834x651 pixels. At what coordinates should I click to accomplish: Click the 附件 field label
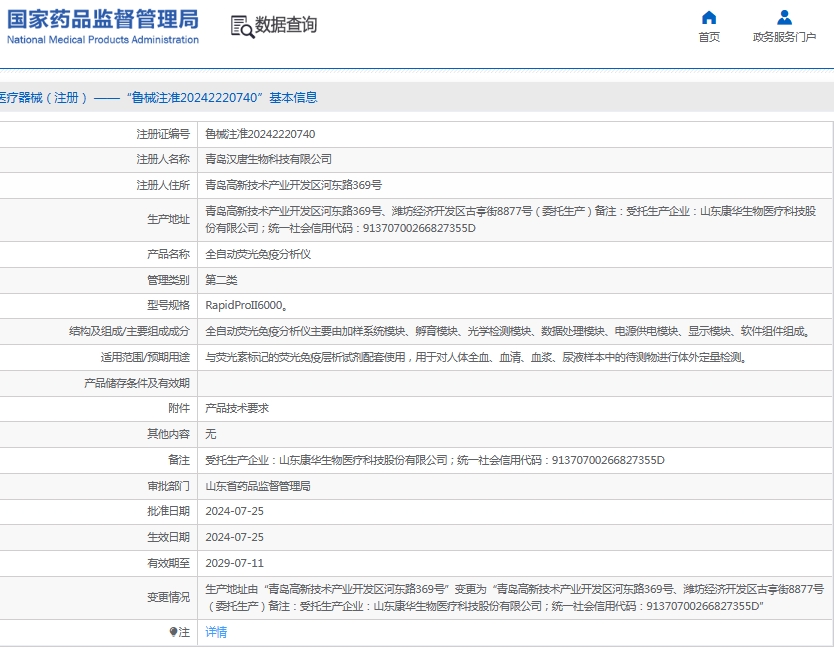[x=179, y=408]
